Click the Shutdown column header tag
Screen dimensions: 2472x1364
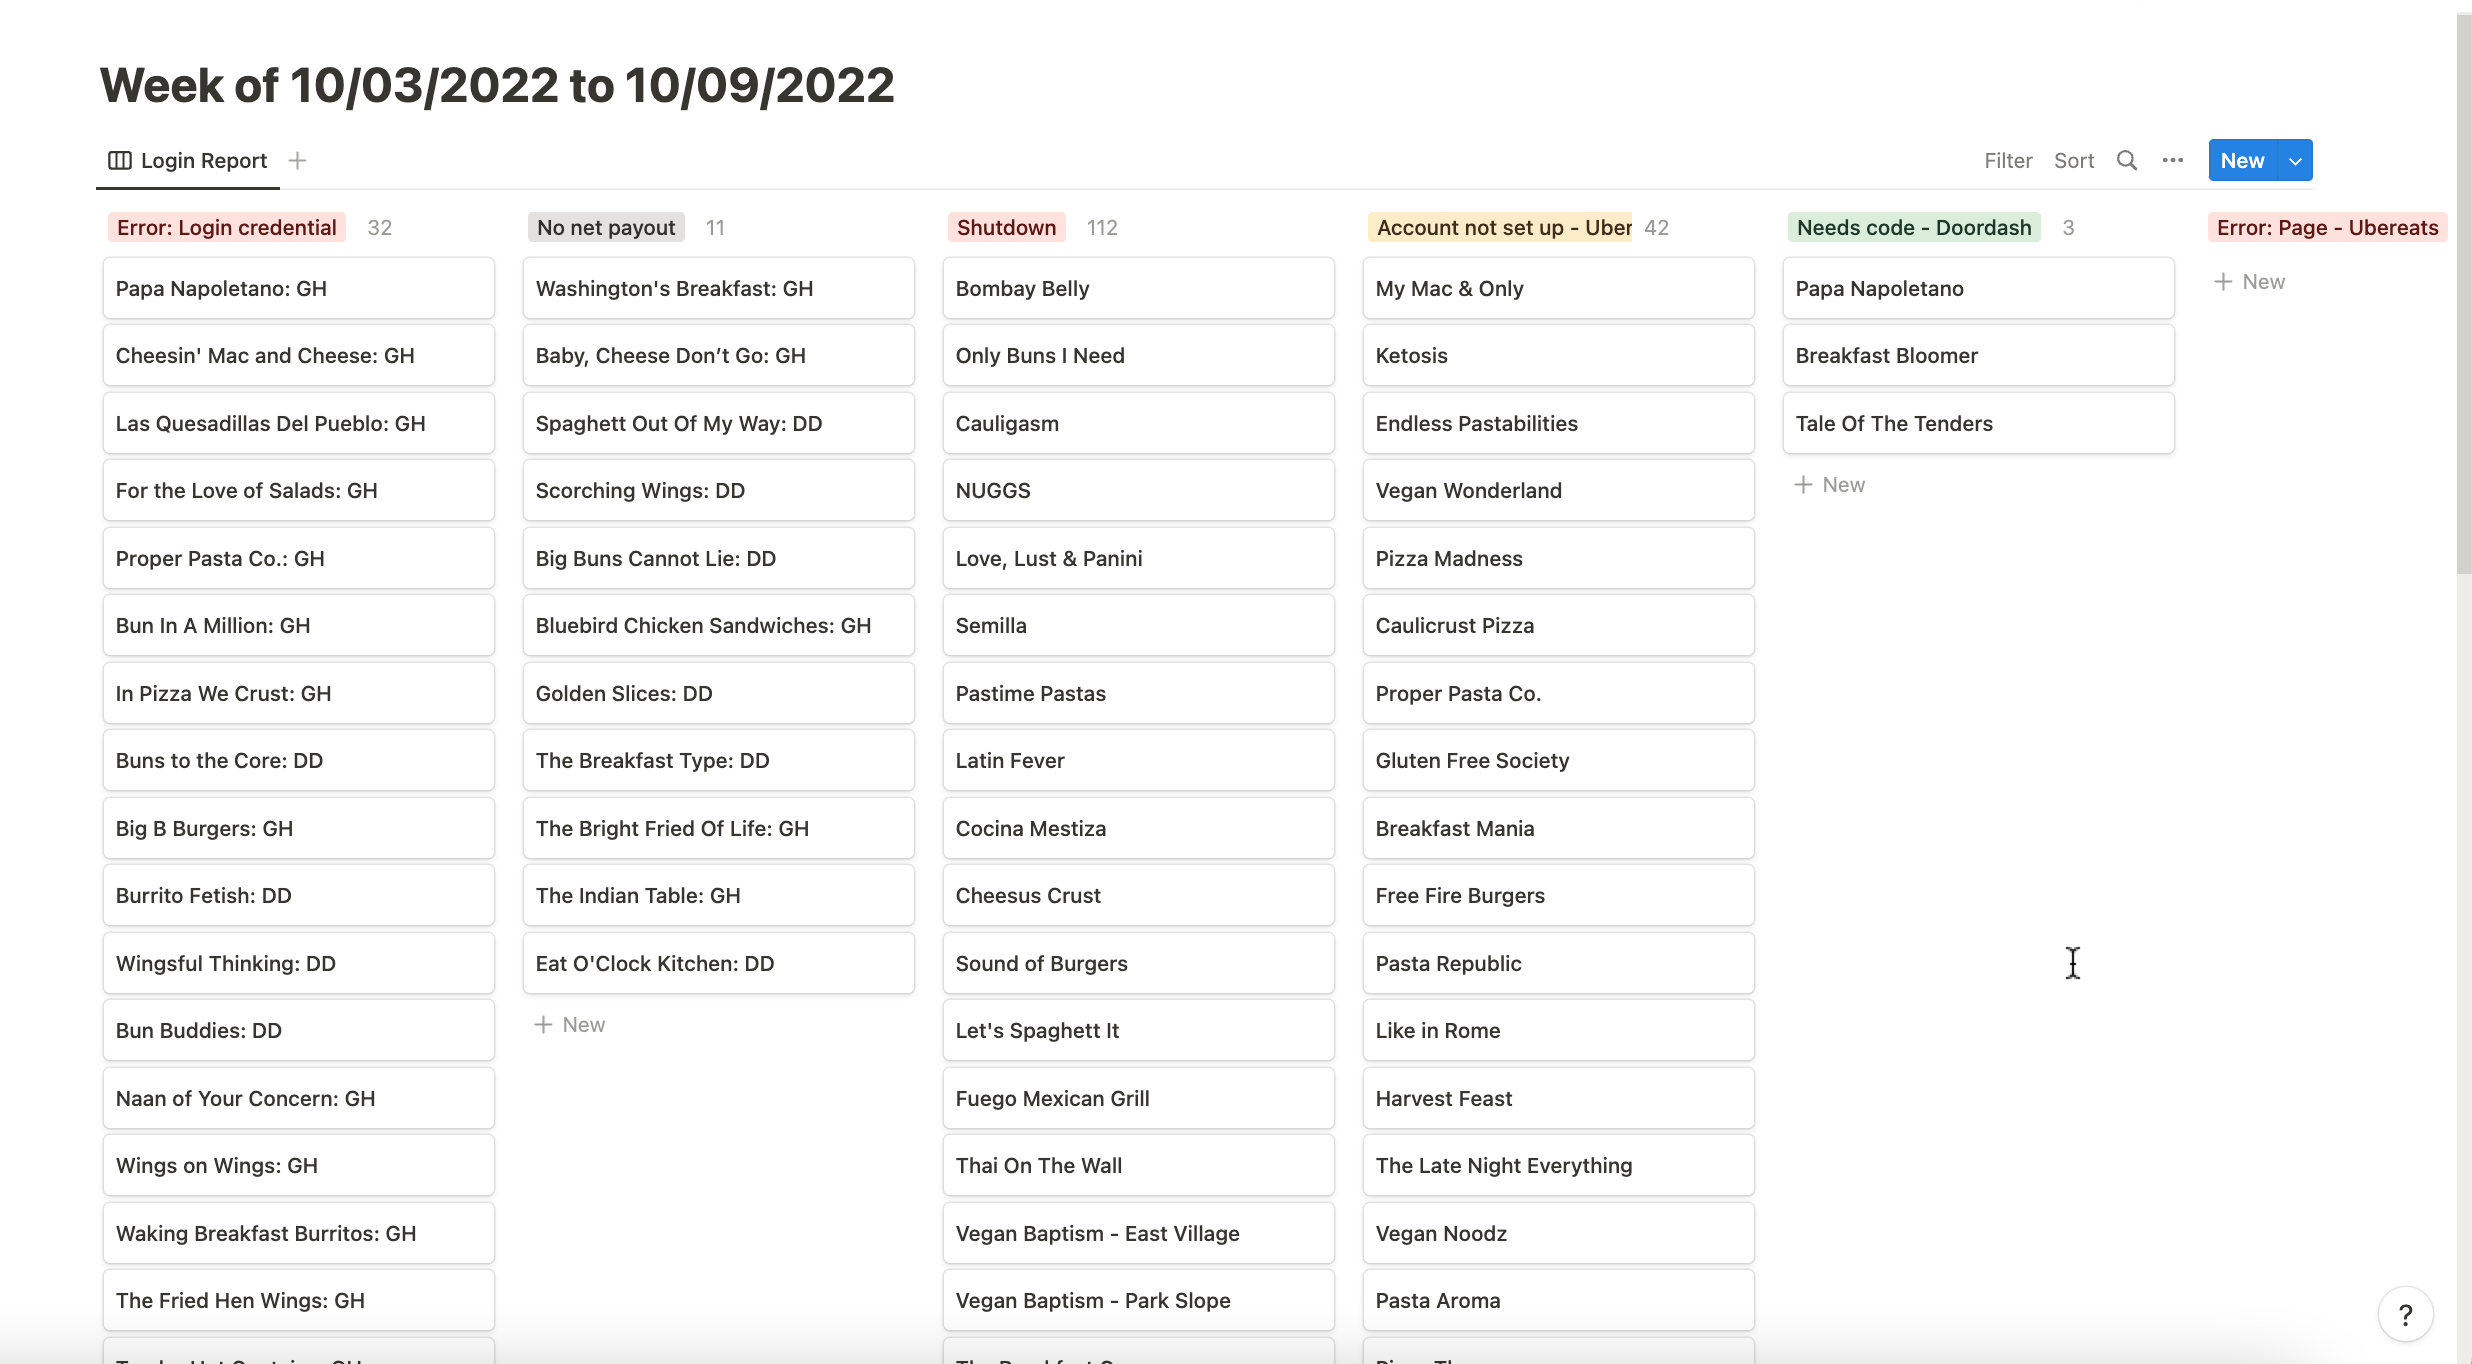tap(1006, 228)
